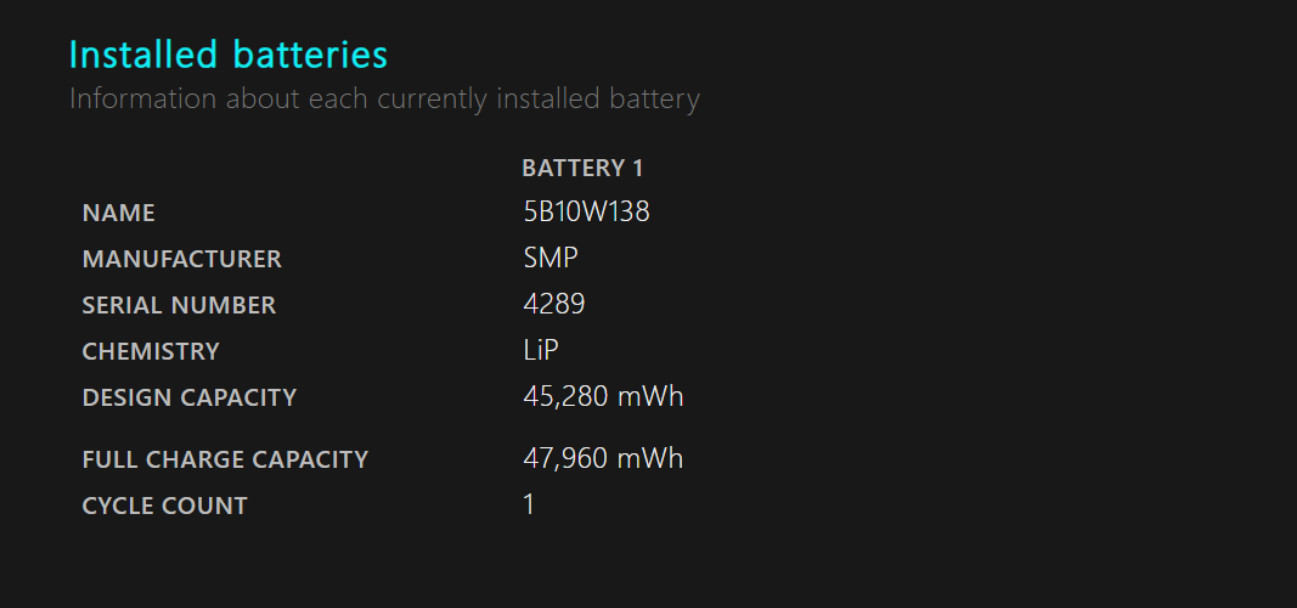1297x608 pixels.
Task: Select the BATTERY 1 column header
Action: coord(582,168)
